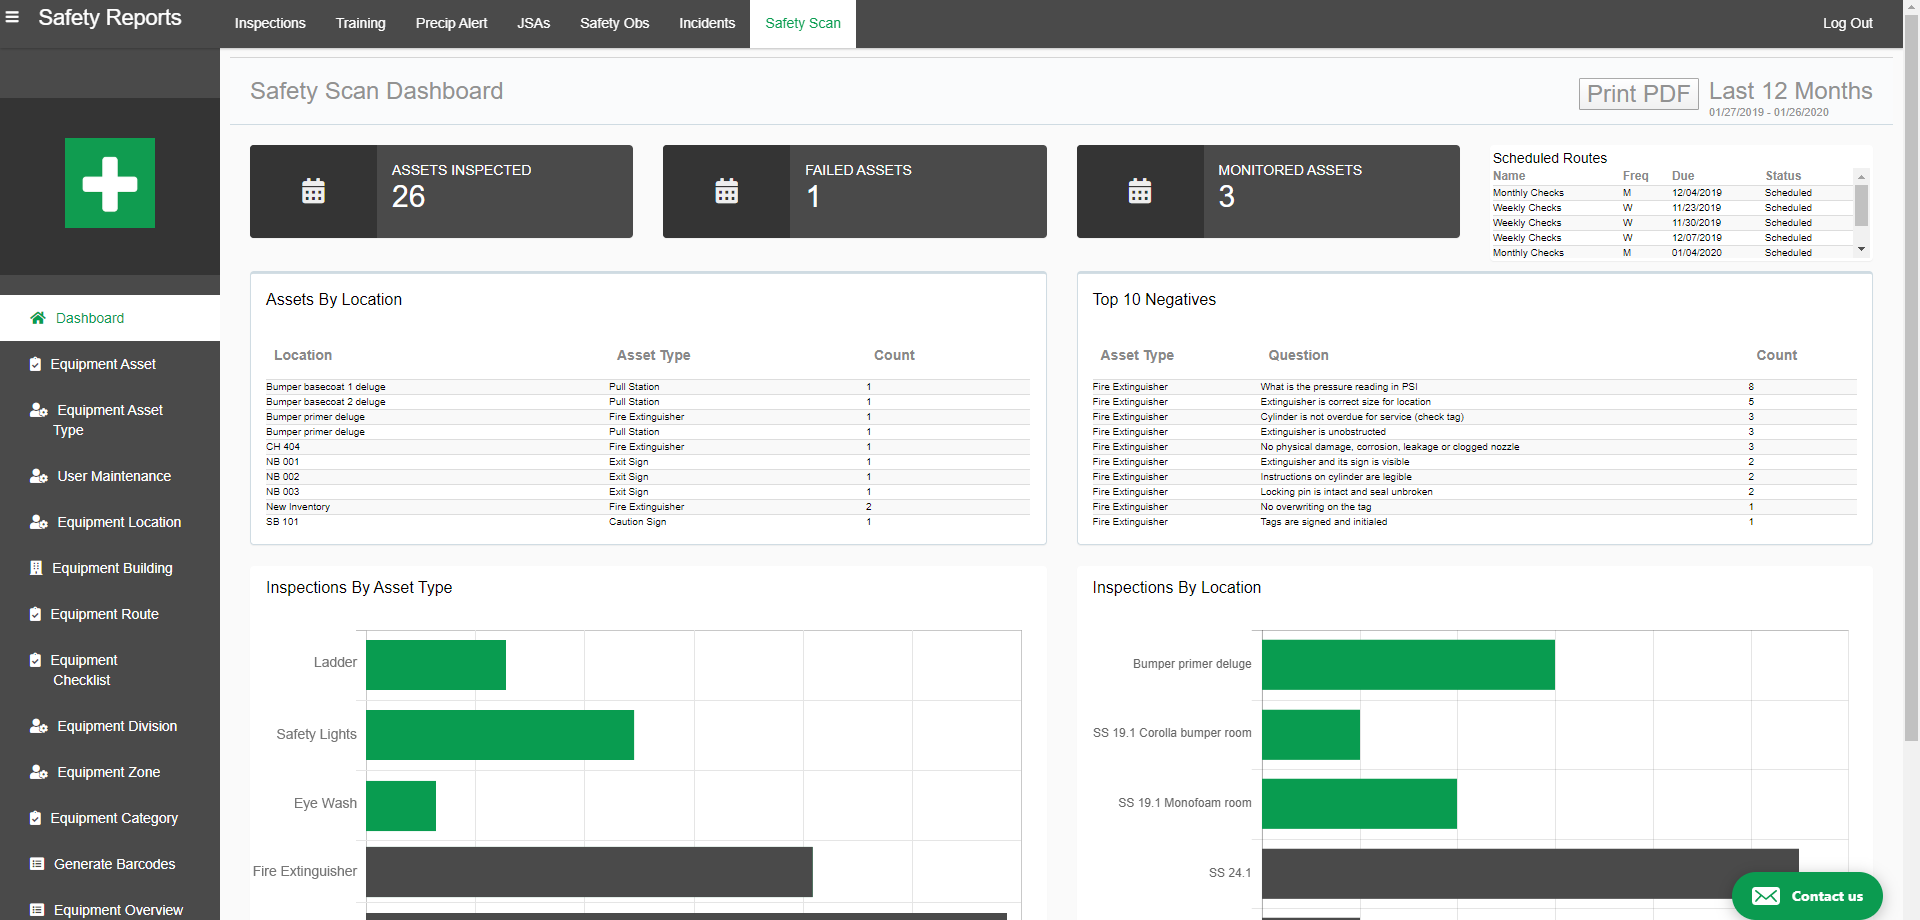The width and height of the screenshot is (1920, 920).
Task: Open the Equipment Location page
Action: pos(110,522)
